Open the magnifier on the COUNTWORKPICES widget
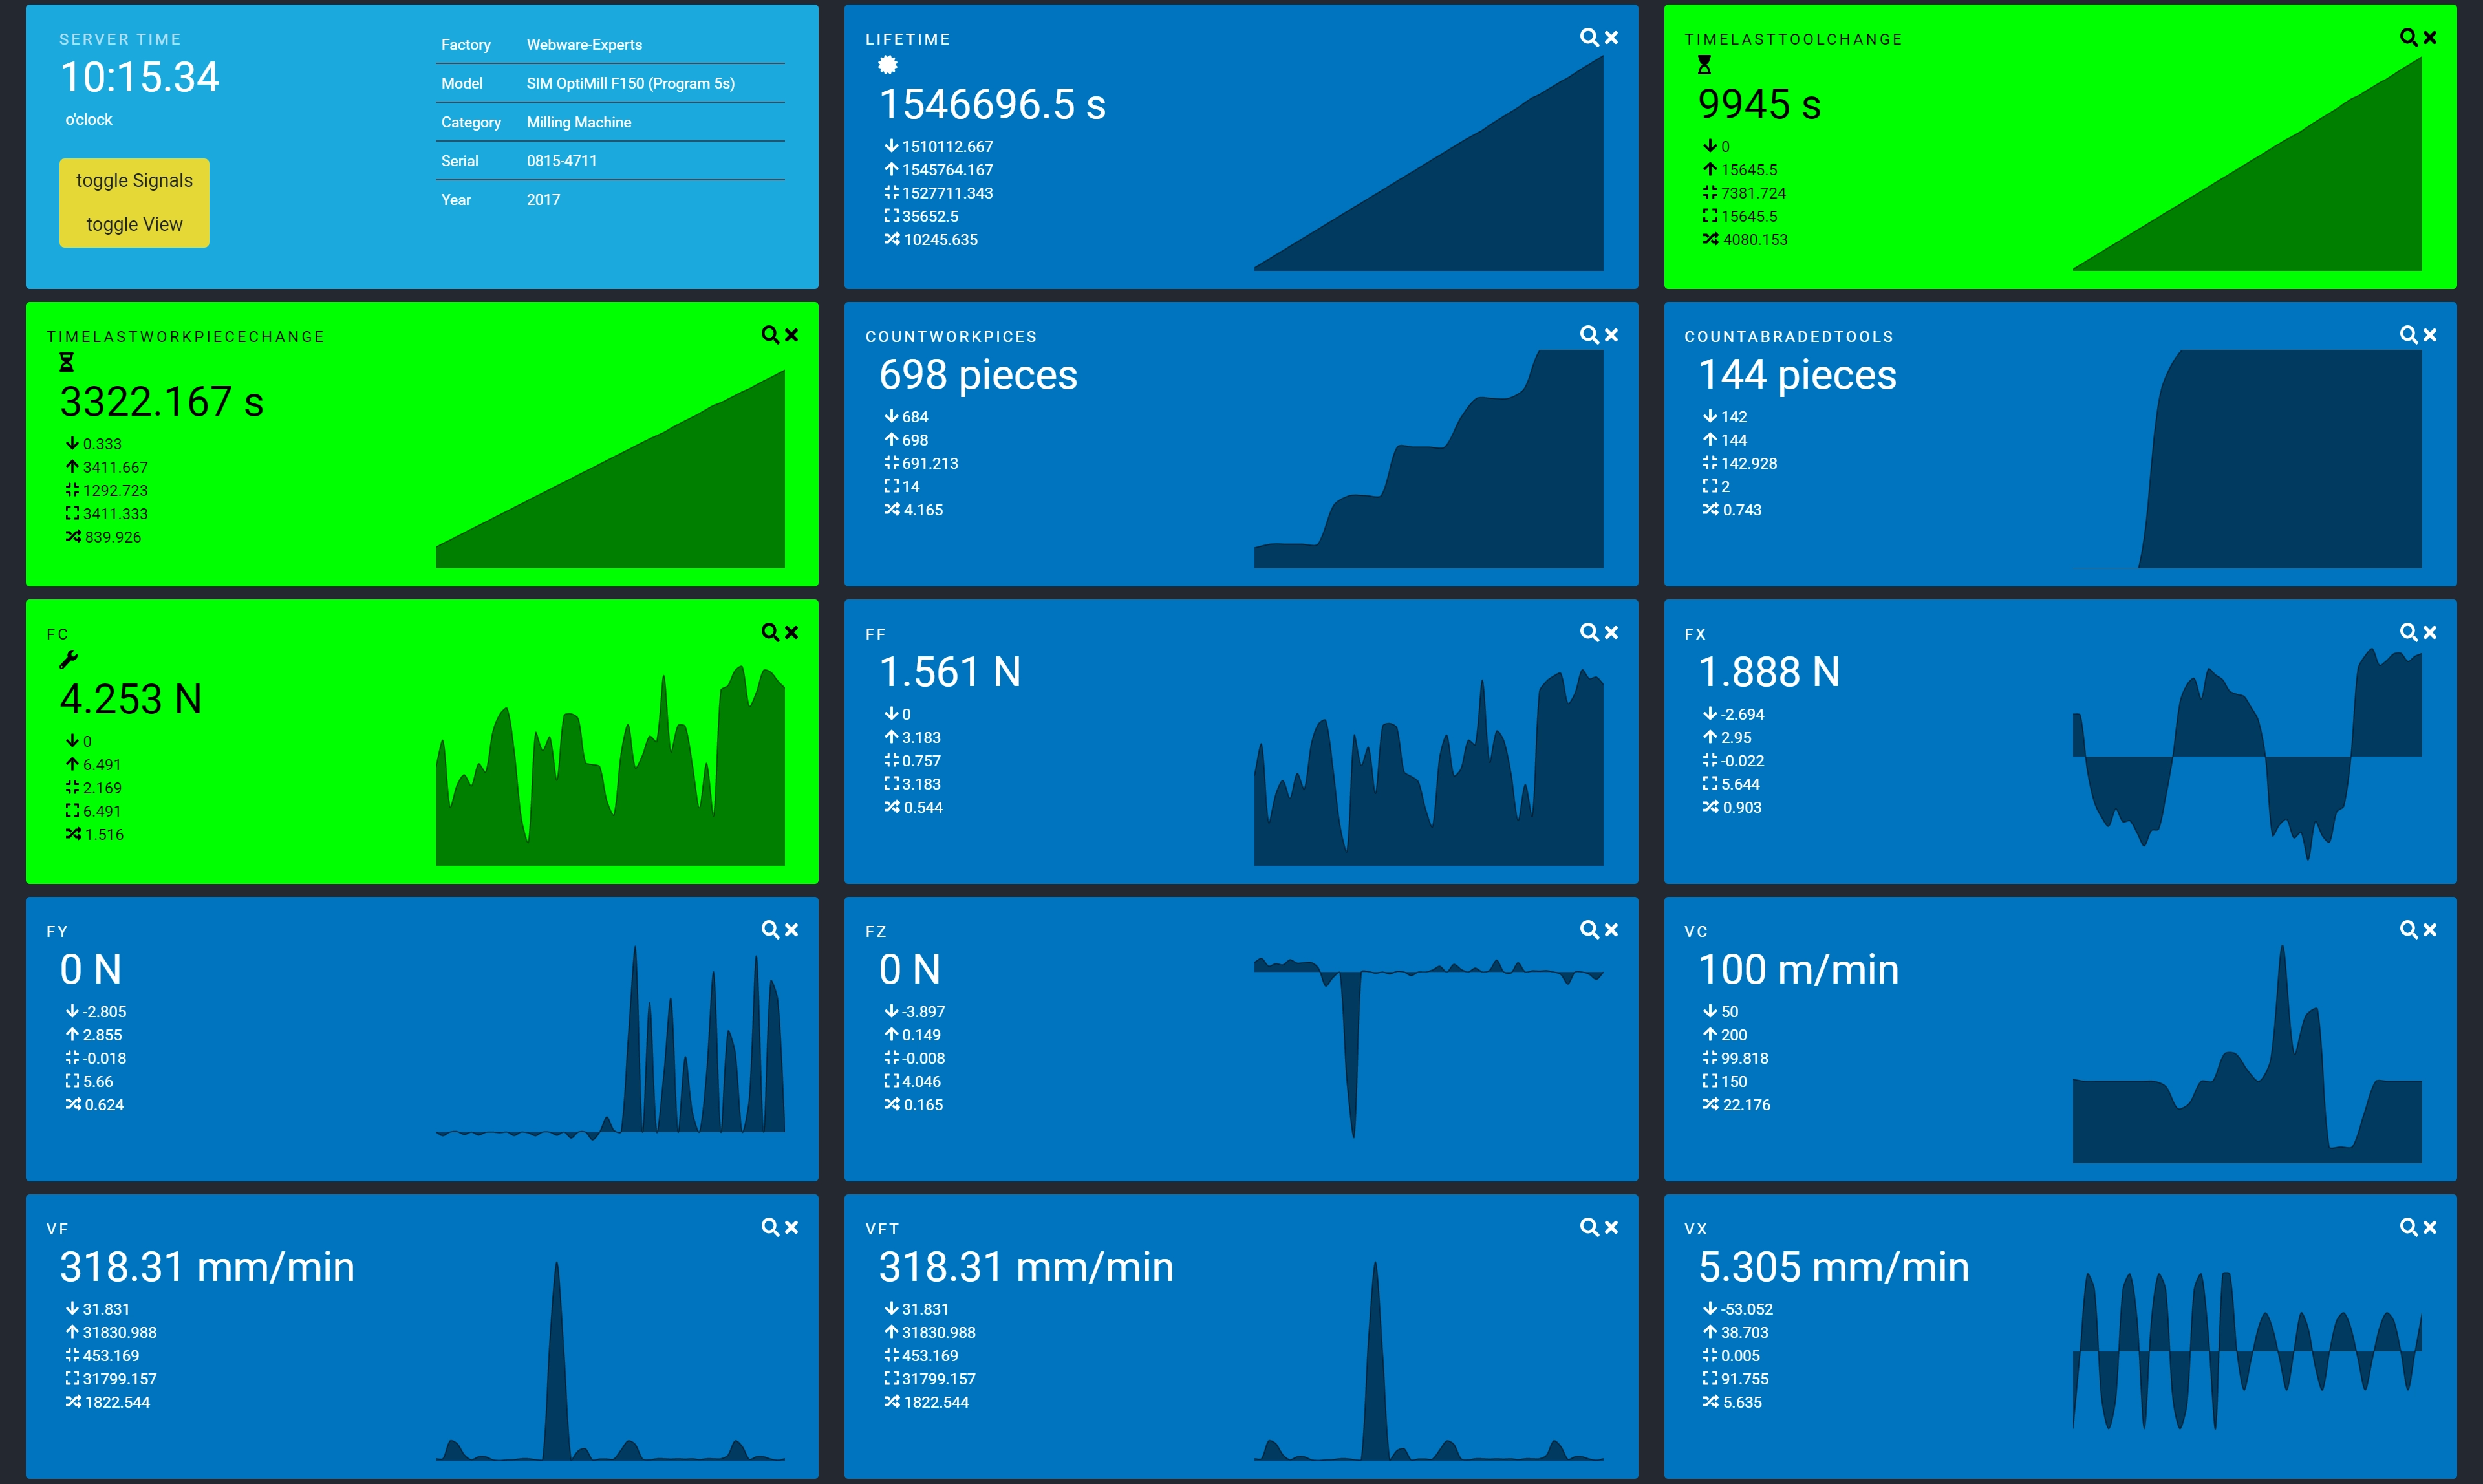Viewport: 2483px width, 1484px height. 1588,334
